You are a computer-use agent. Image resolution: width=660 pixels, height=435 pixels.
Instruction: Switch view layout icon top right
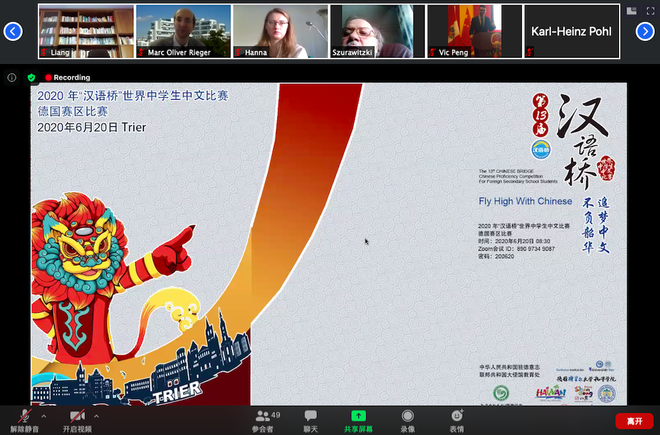[631, 11]
